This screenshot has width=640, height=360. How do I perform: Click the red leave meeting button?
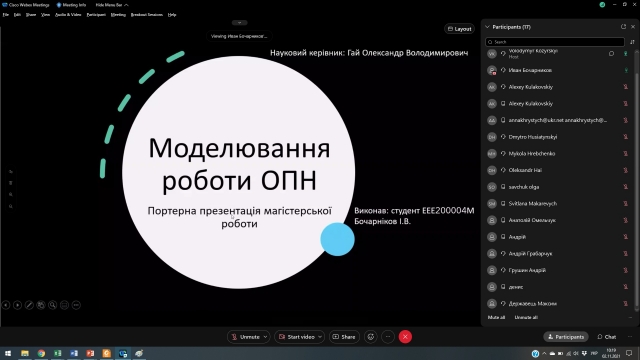coord(405,337)
